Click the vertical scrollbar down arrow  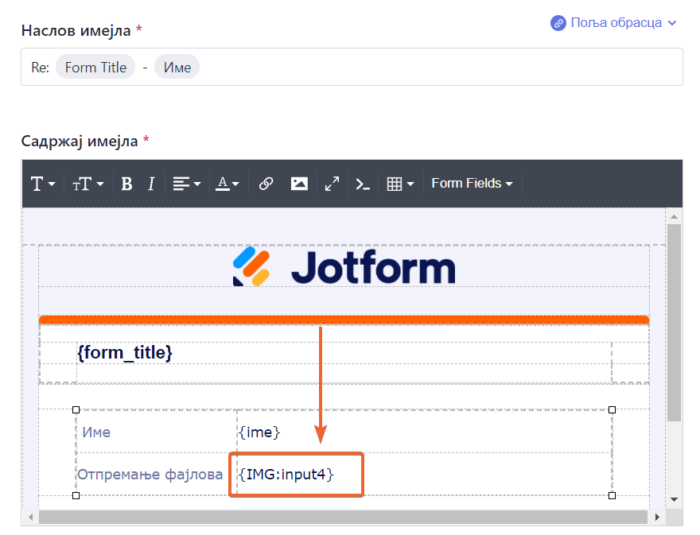pyautogui.click(x=674, y=499)
